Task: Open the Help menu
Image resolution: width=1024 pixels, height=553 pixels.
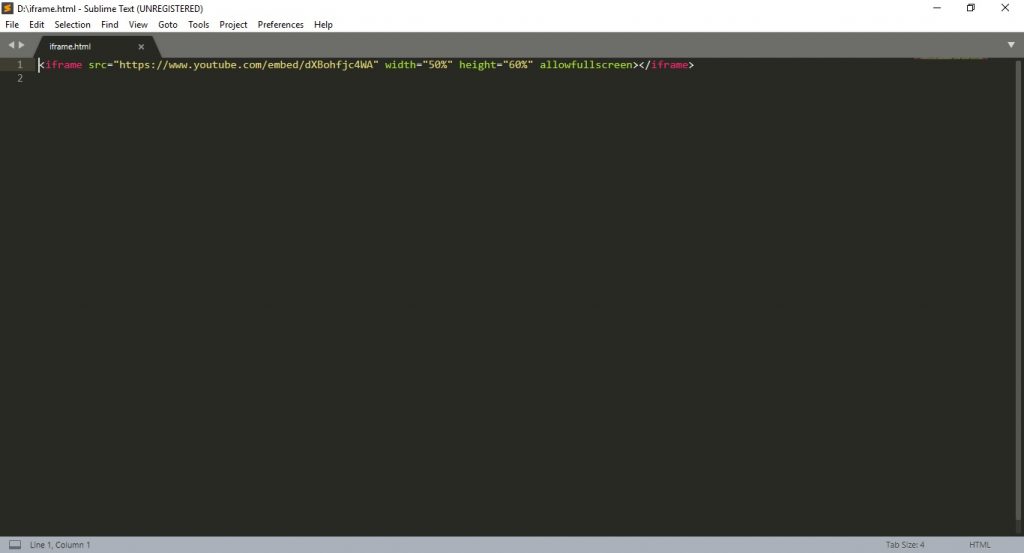Action: tap(323, 25)
